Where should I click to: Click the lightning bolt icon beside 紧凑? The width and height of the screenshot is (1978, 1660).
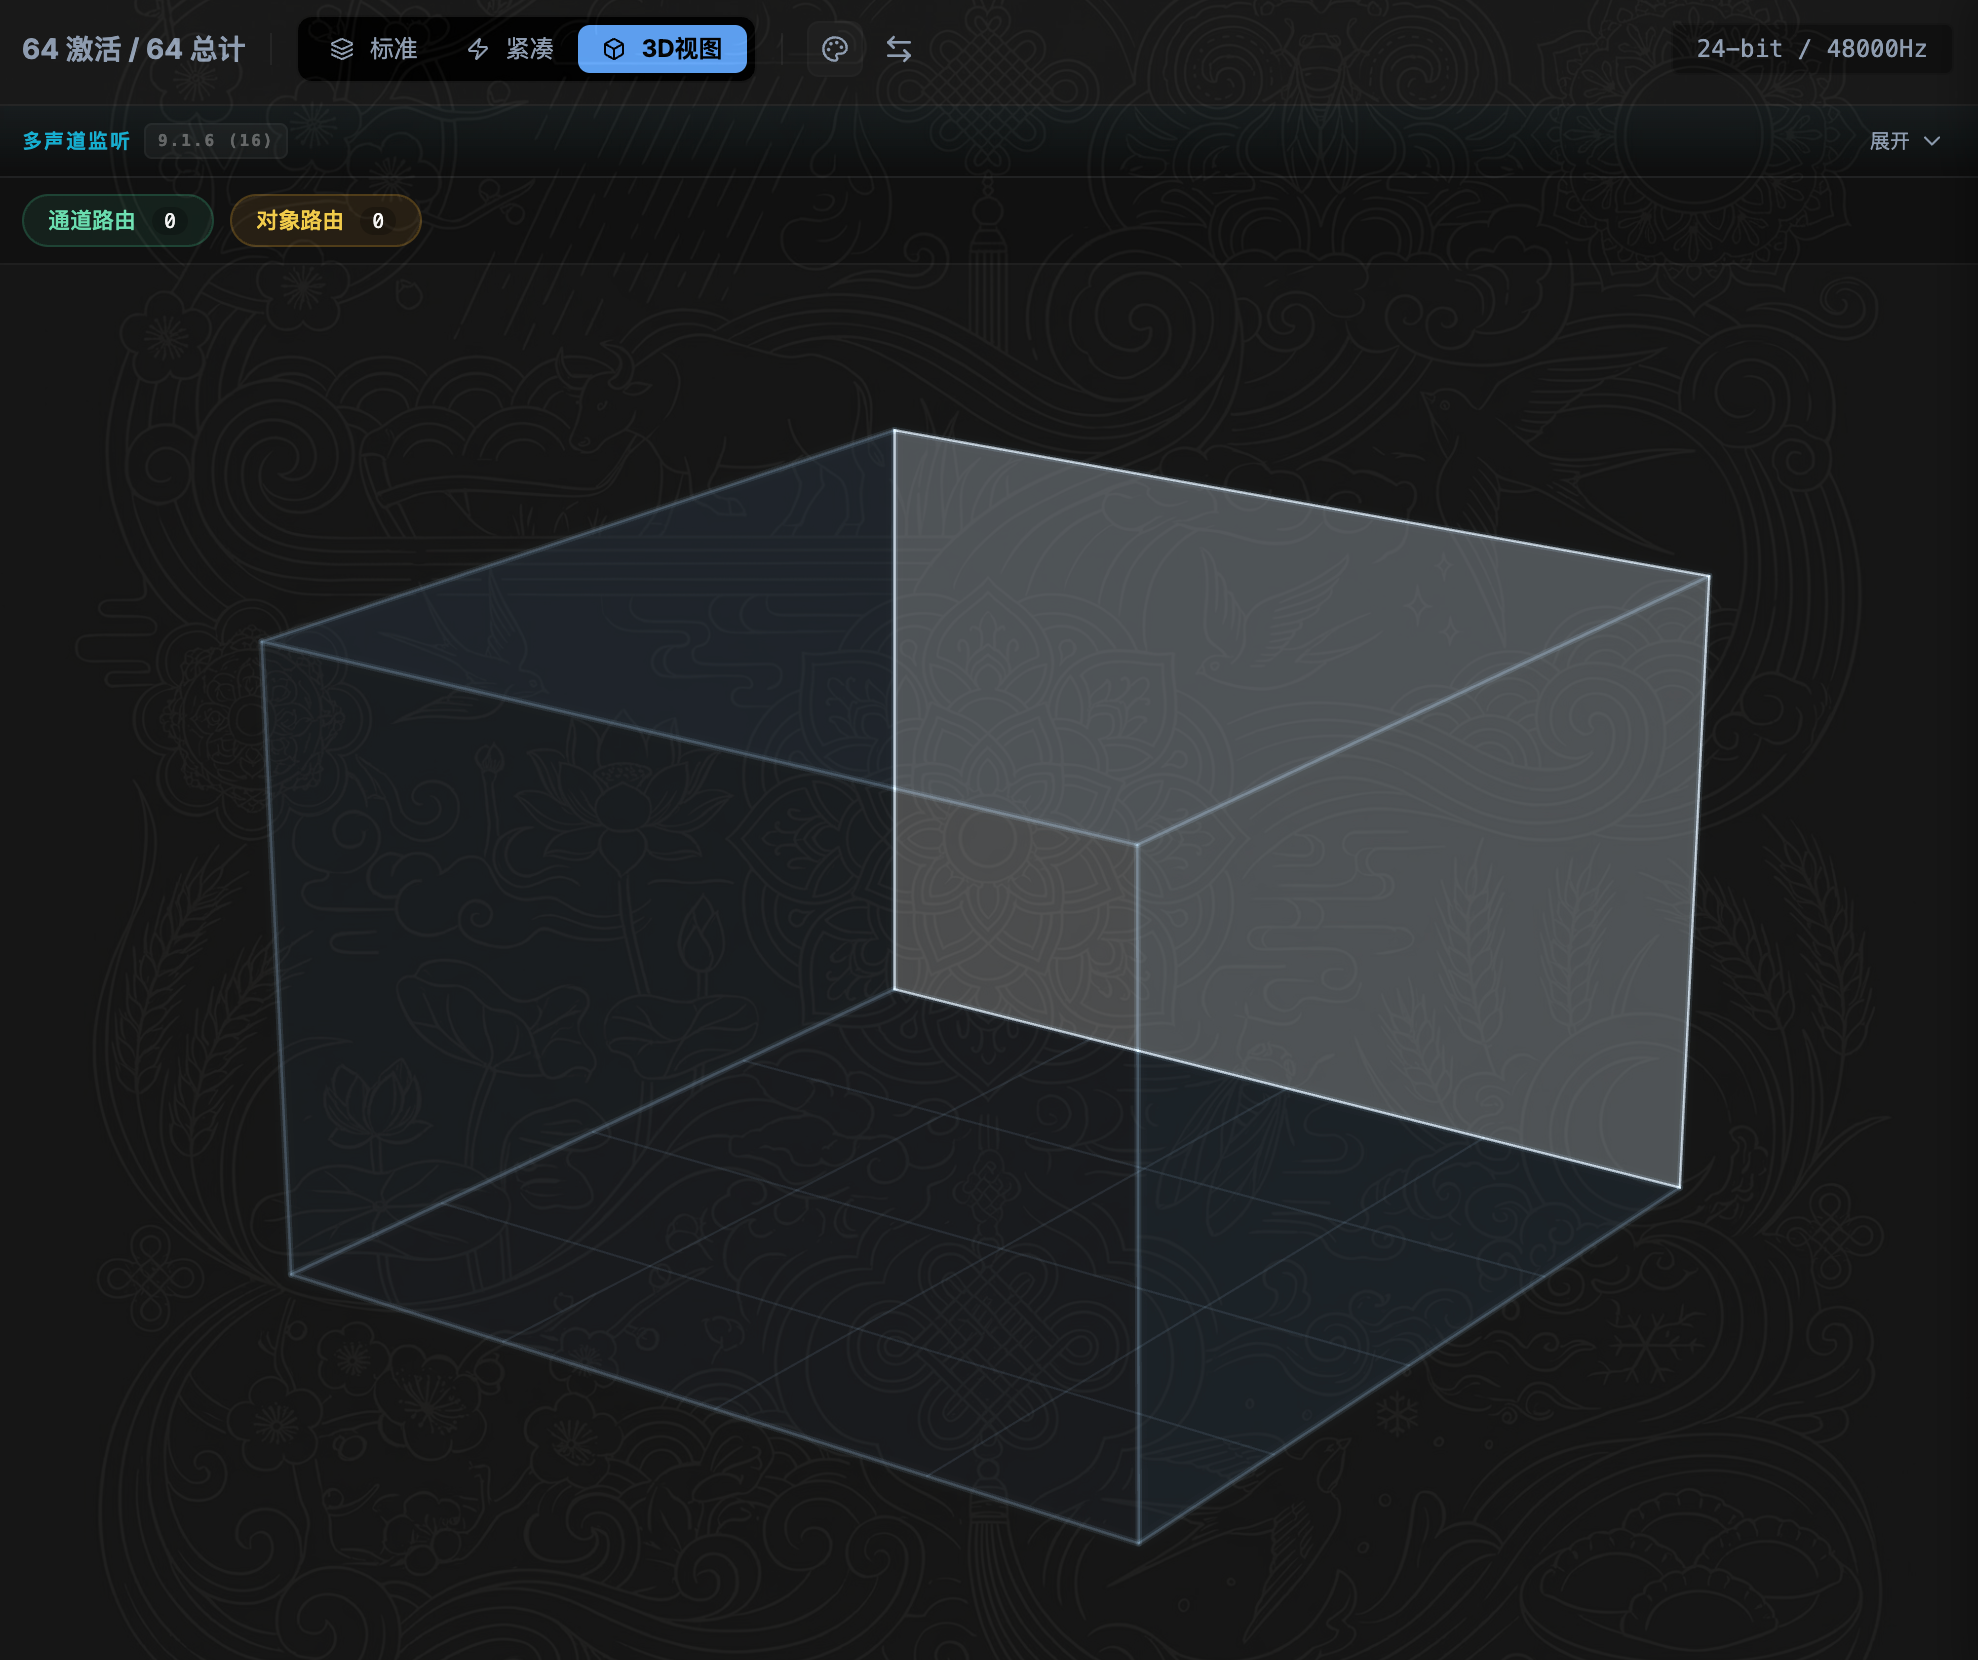point(478,49)
